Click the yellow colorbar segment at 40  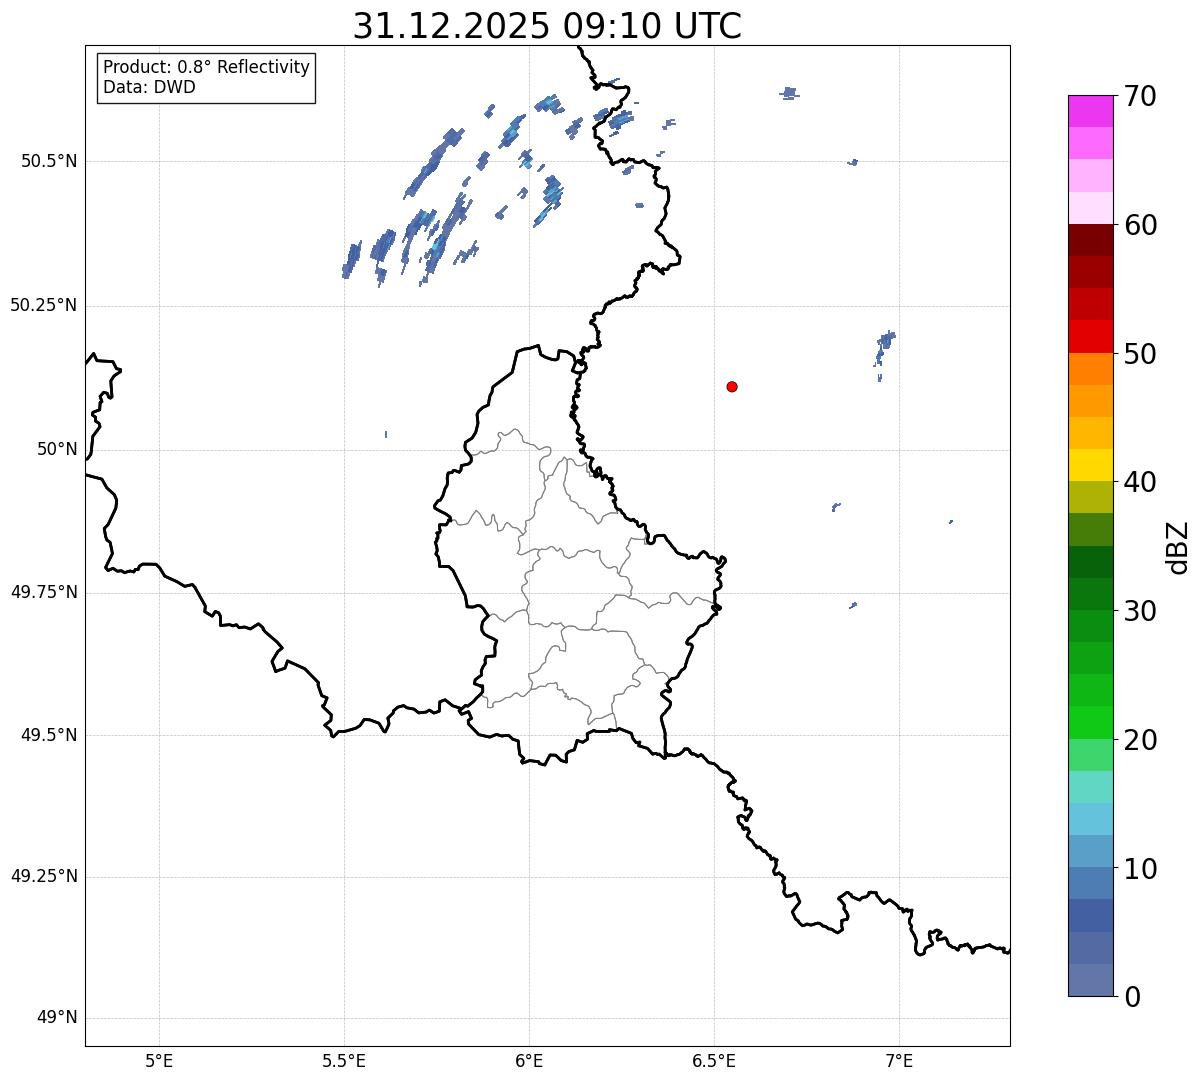pyautogui.click(x=1090, y=465)
